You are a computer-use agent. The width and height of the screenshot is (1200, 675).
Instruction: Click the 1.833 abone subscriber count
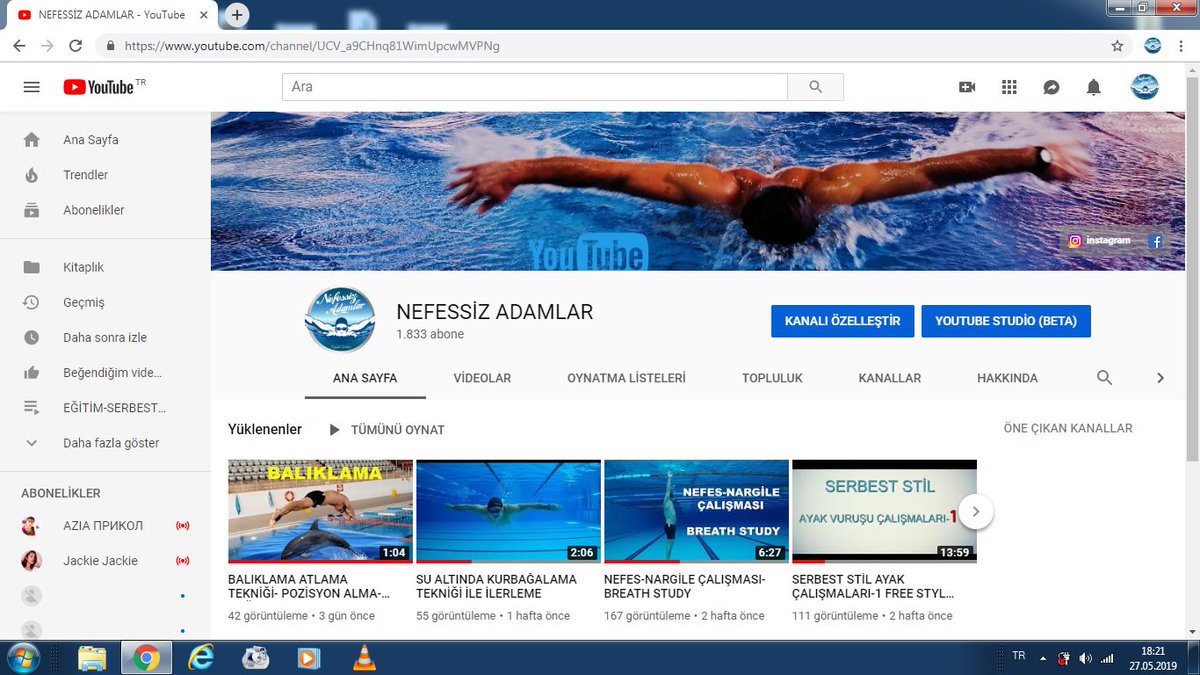430,334
